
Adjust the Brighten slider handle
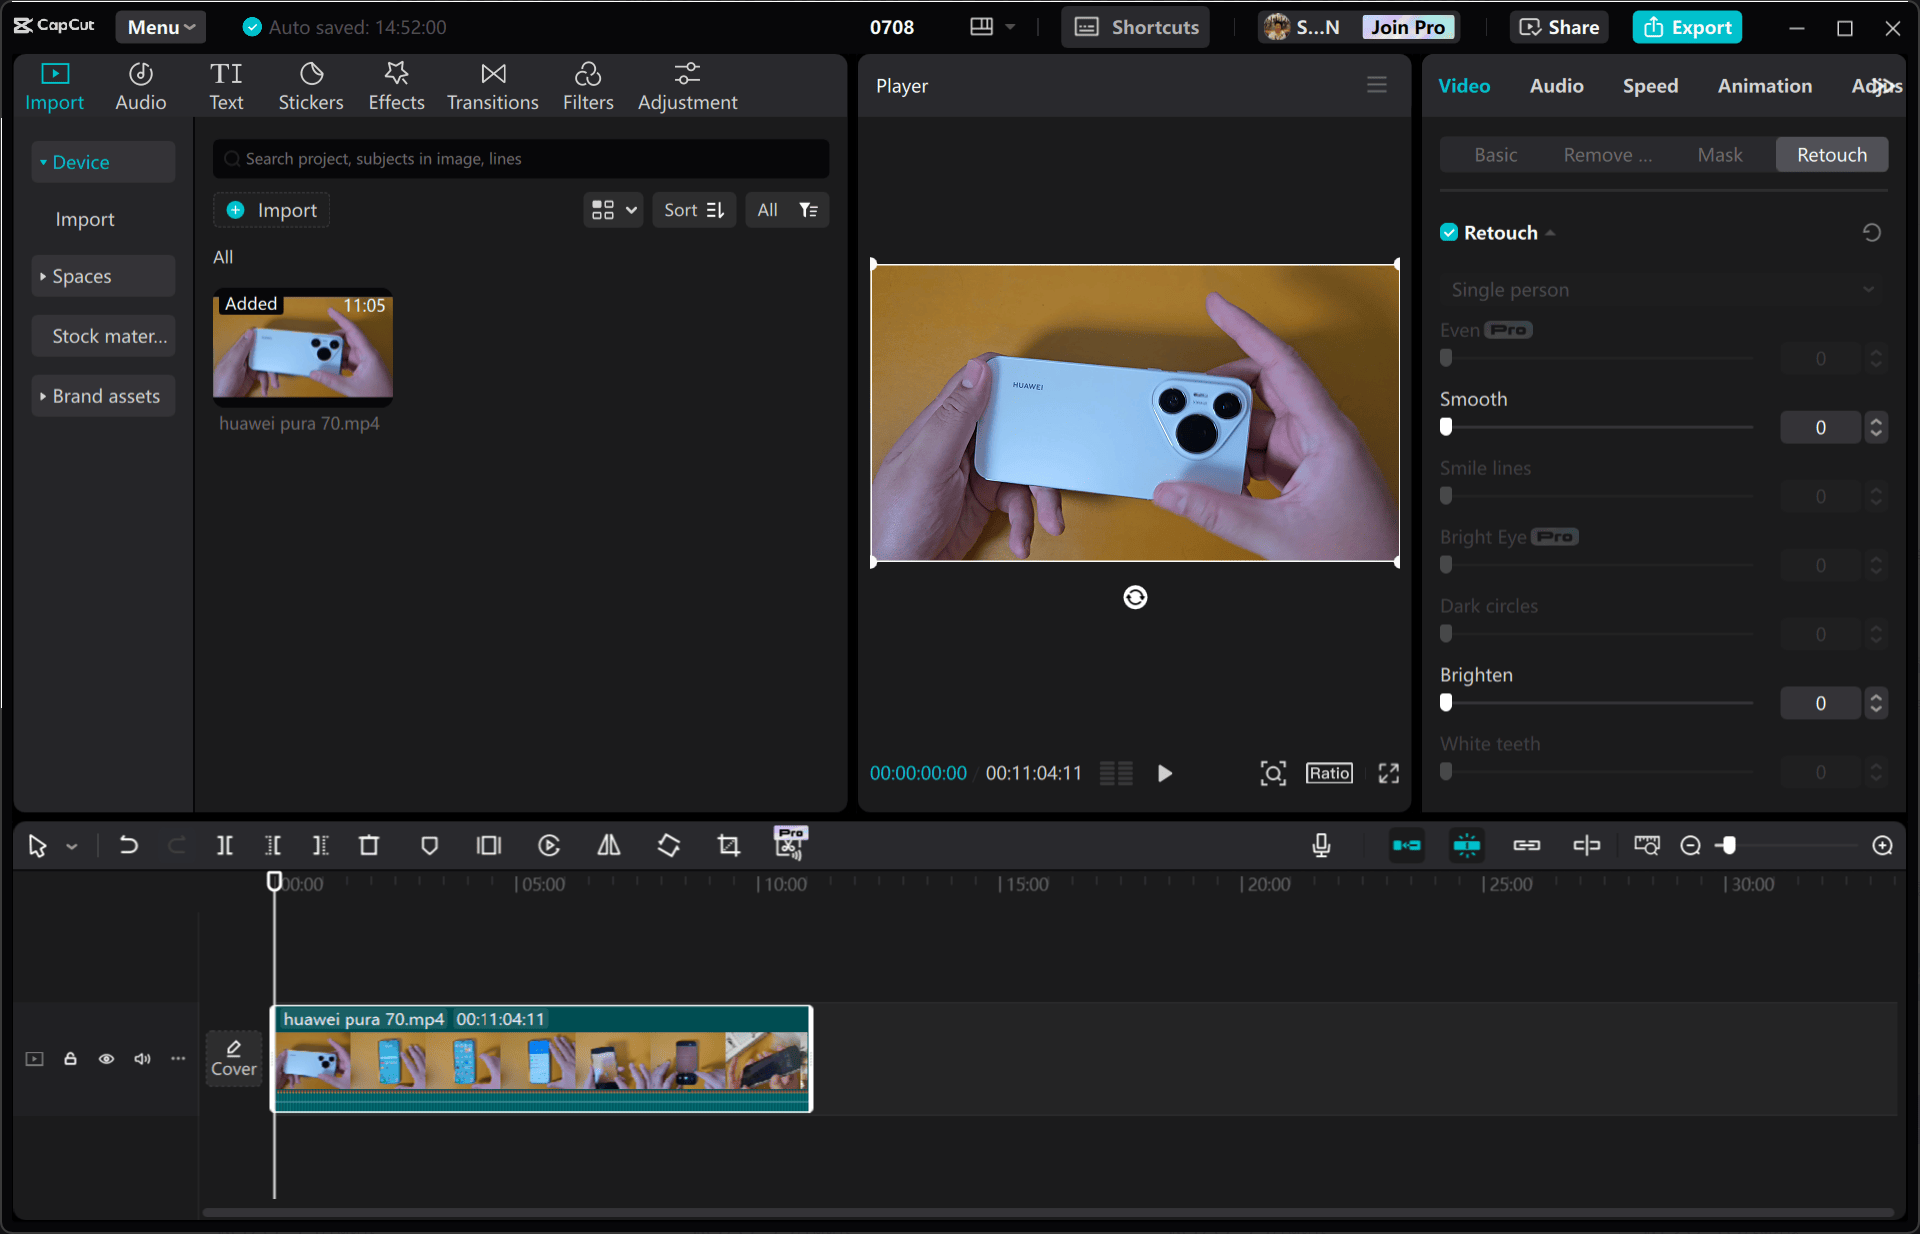click(1446, 703)
